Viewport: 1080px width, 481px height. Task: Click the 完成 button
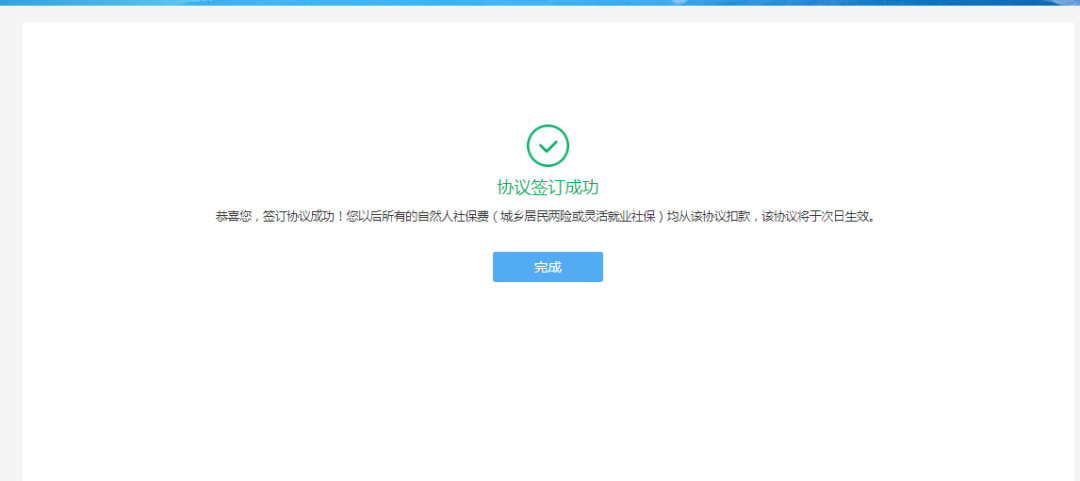coord(548,267)
